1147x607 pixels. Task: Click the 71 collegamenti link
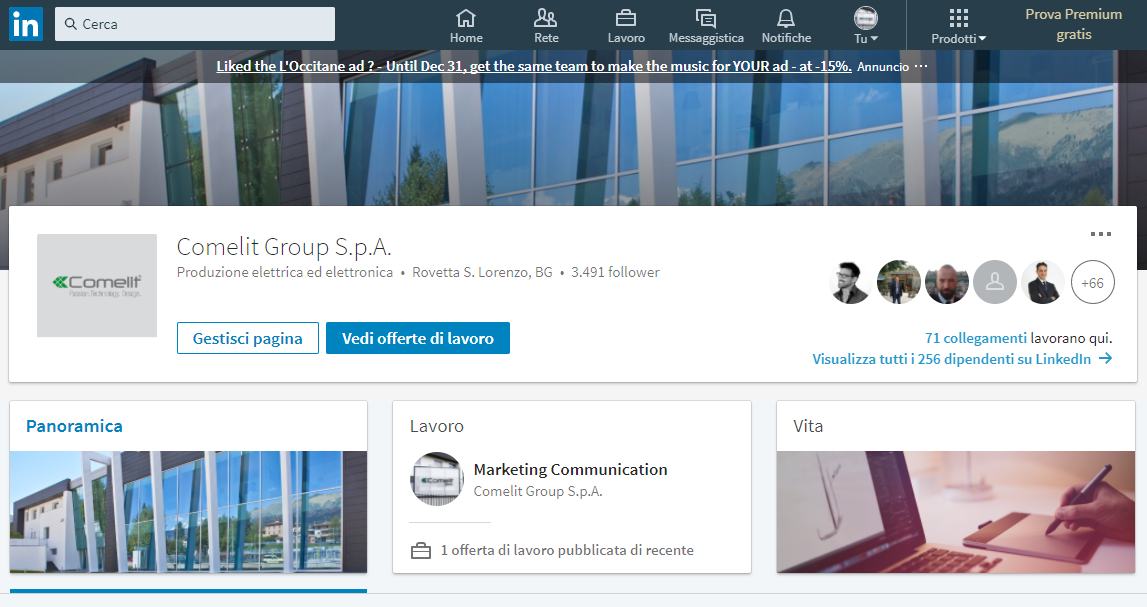(976, 338)
